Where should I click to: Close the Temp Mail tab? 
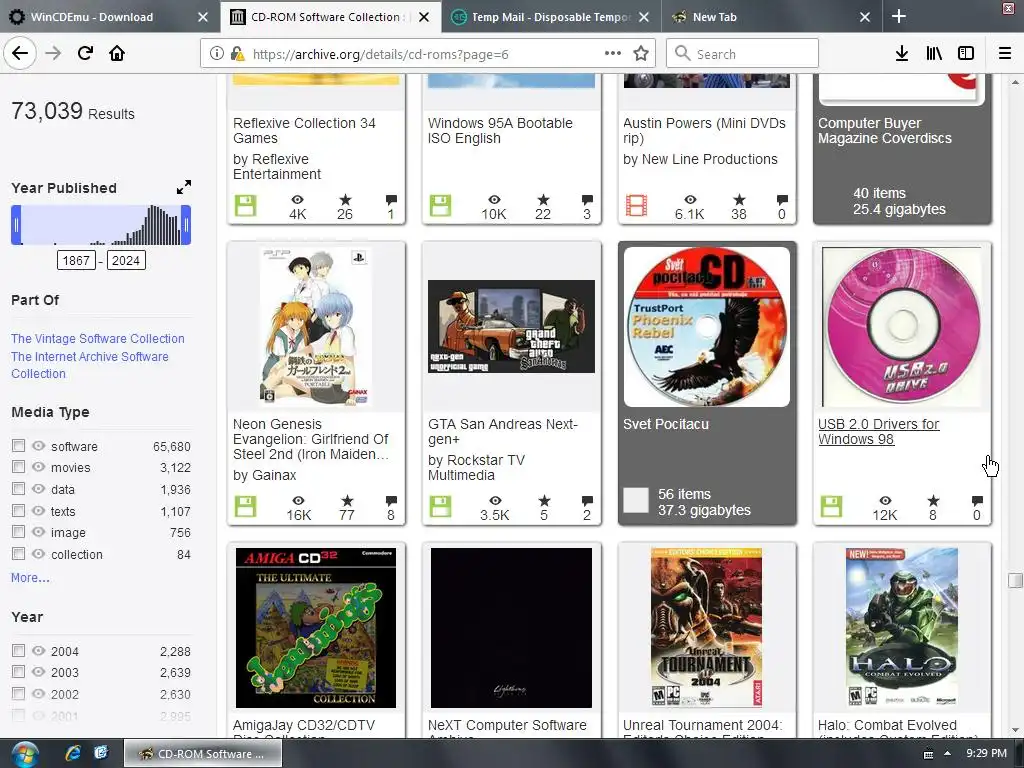(x=644, y=17)
